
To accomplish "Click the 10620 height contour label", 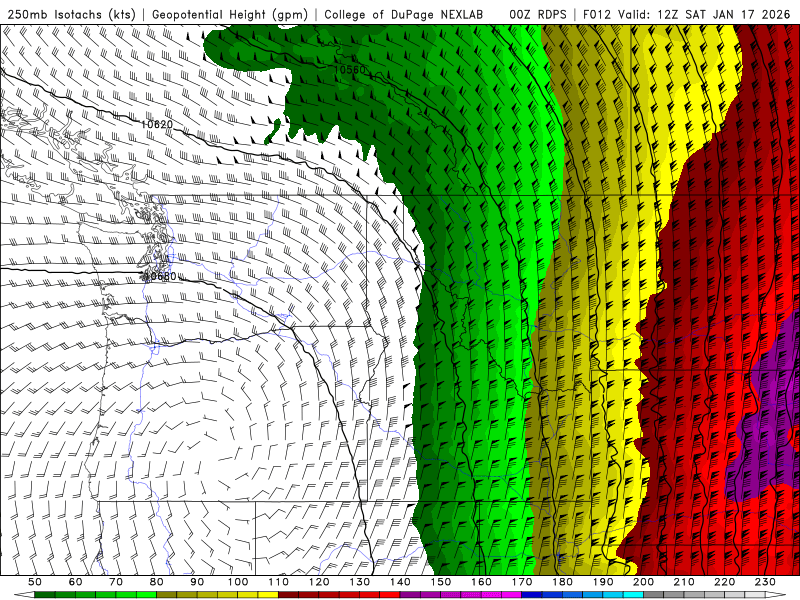I will (157, 124).
